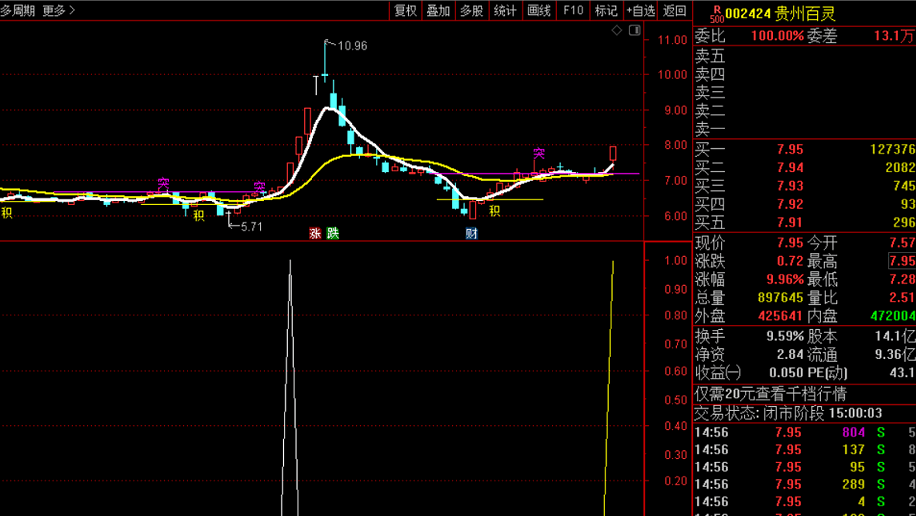Click the white indicator spike in the lower pane

click(290, 387)
